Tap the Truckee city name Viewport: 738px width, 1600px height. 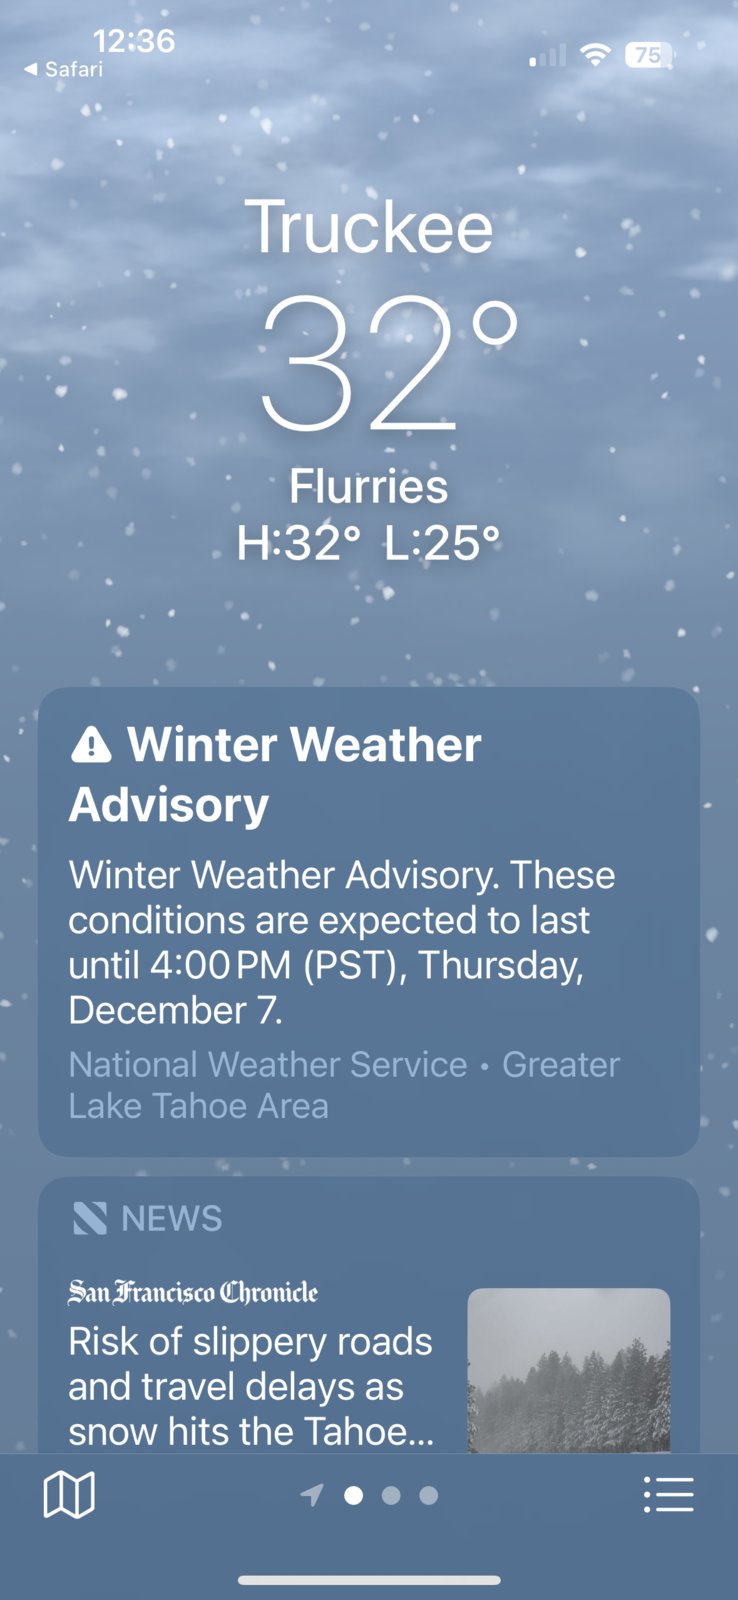[x=369, y=226]
